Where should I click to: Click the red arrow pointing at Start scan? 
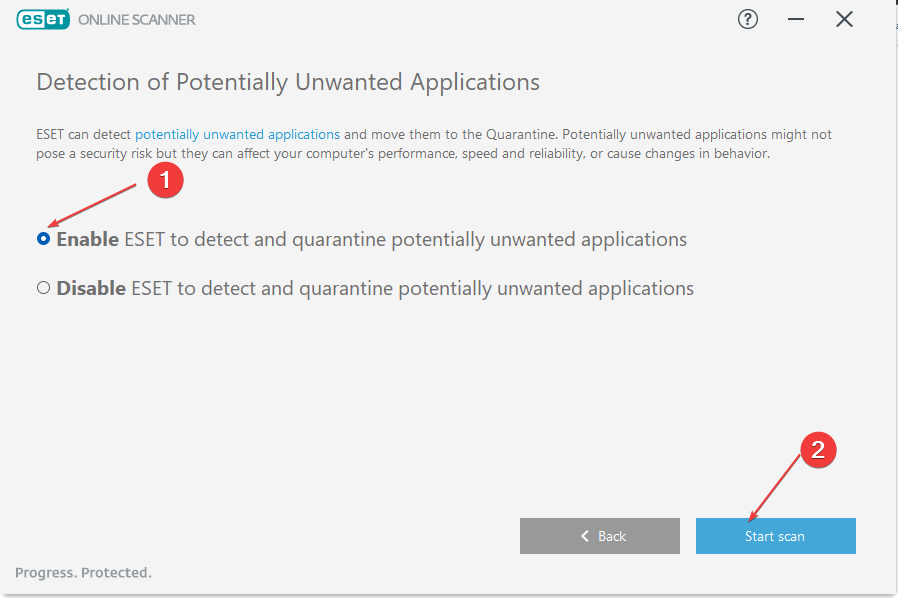click(774, 488)
